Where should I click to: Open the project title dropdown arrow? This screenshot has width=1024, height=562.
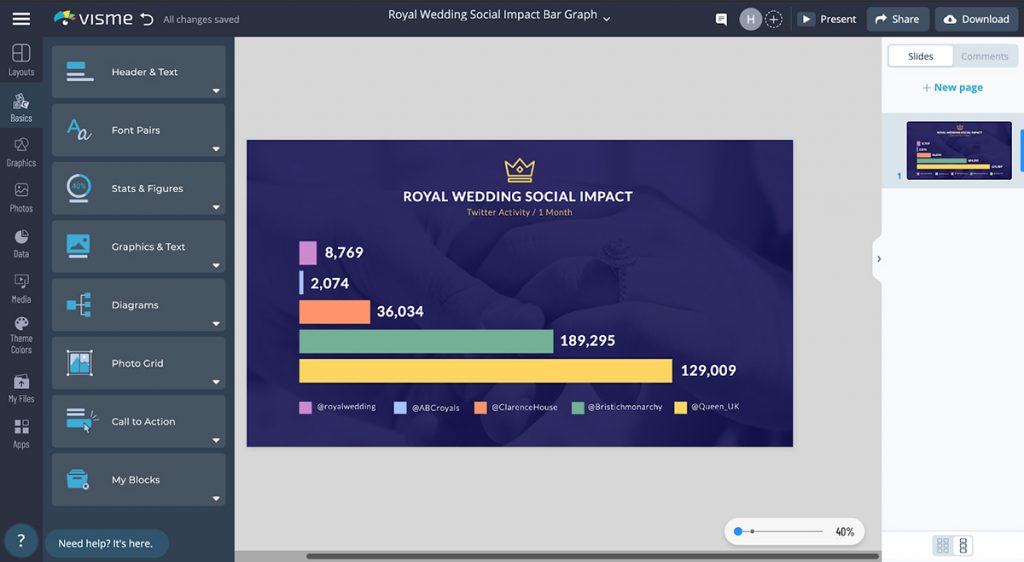[606, 18]
